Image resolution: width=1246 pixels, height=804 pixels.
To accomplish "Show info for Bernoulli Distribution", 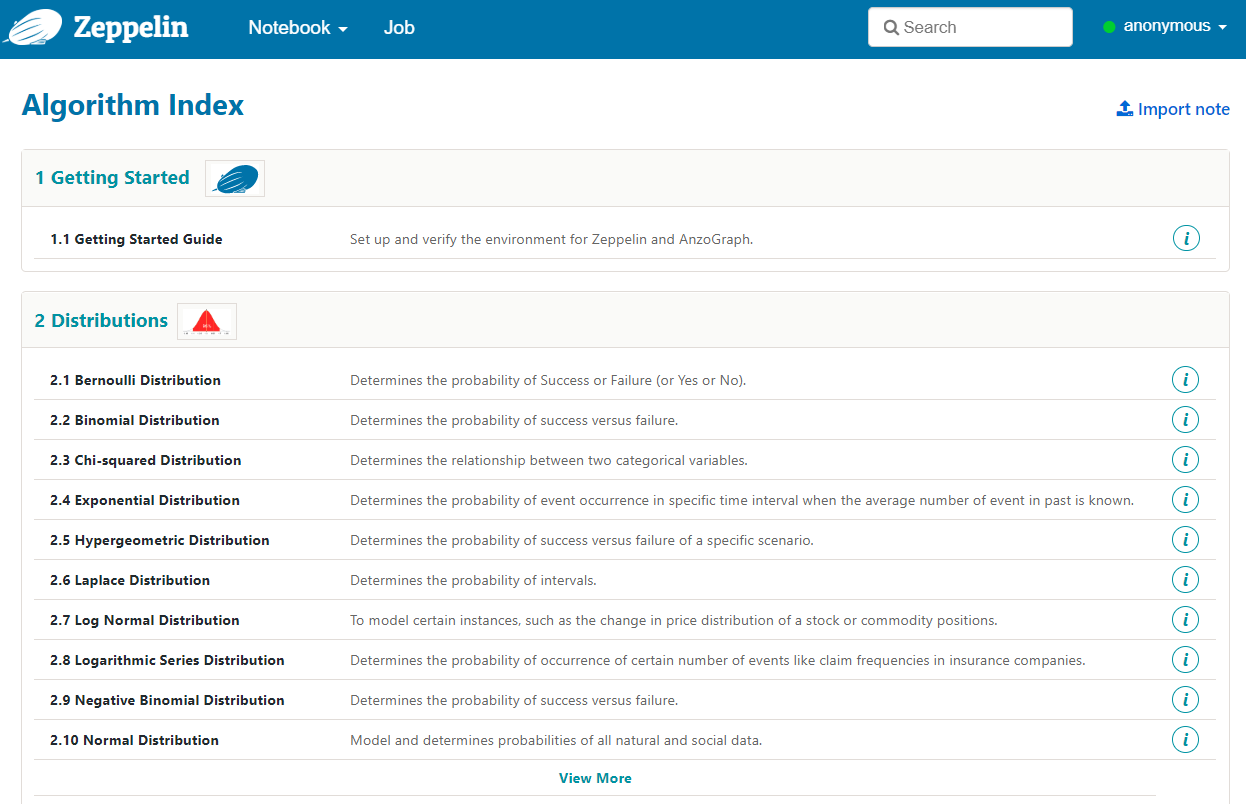I will click(1185, 380).
